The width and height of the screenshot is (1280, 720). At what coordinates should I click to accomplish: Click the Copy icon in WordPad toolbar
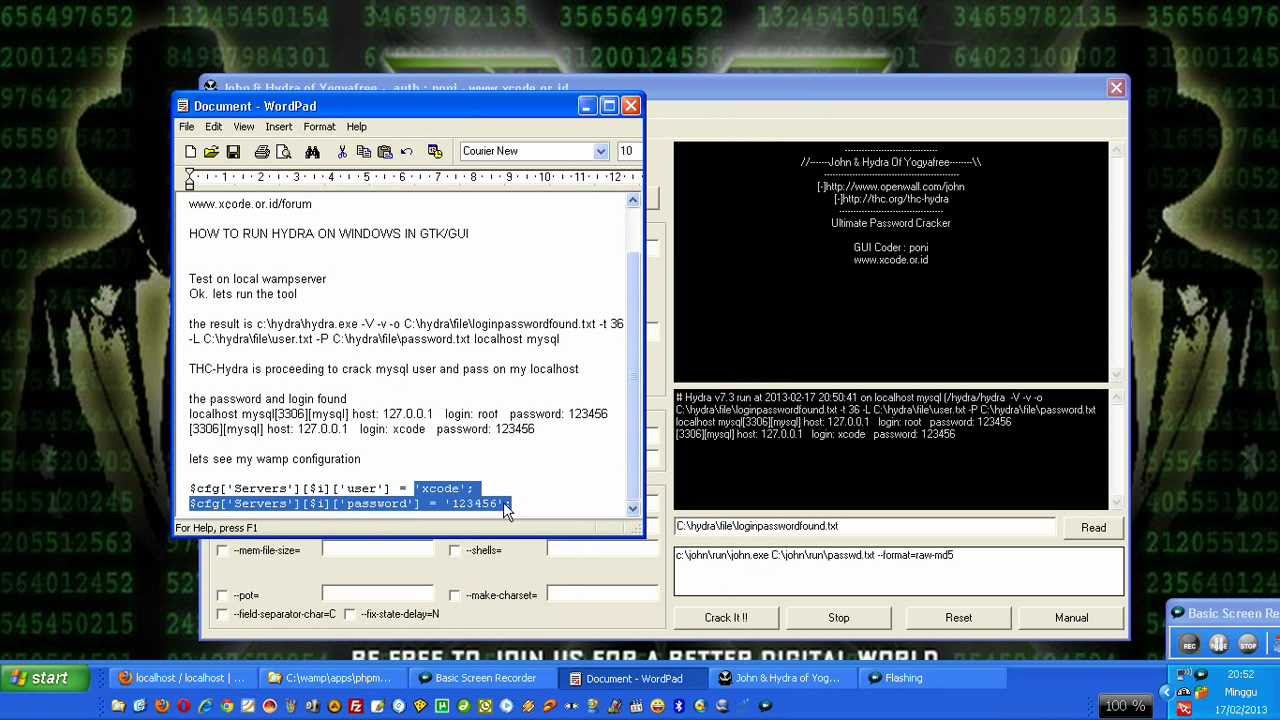[x=364, y=151]
